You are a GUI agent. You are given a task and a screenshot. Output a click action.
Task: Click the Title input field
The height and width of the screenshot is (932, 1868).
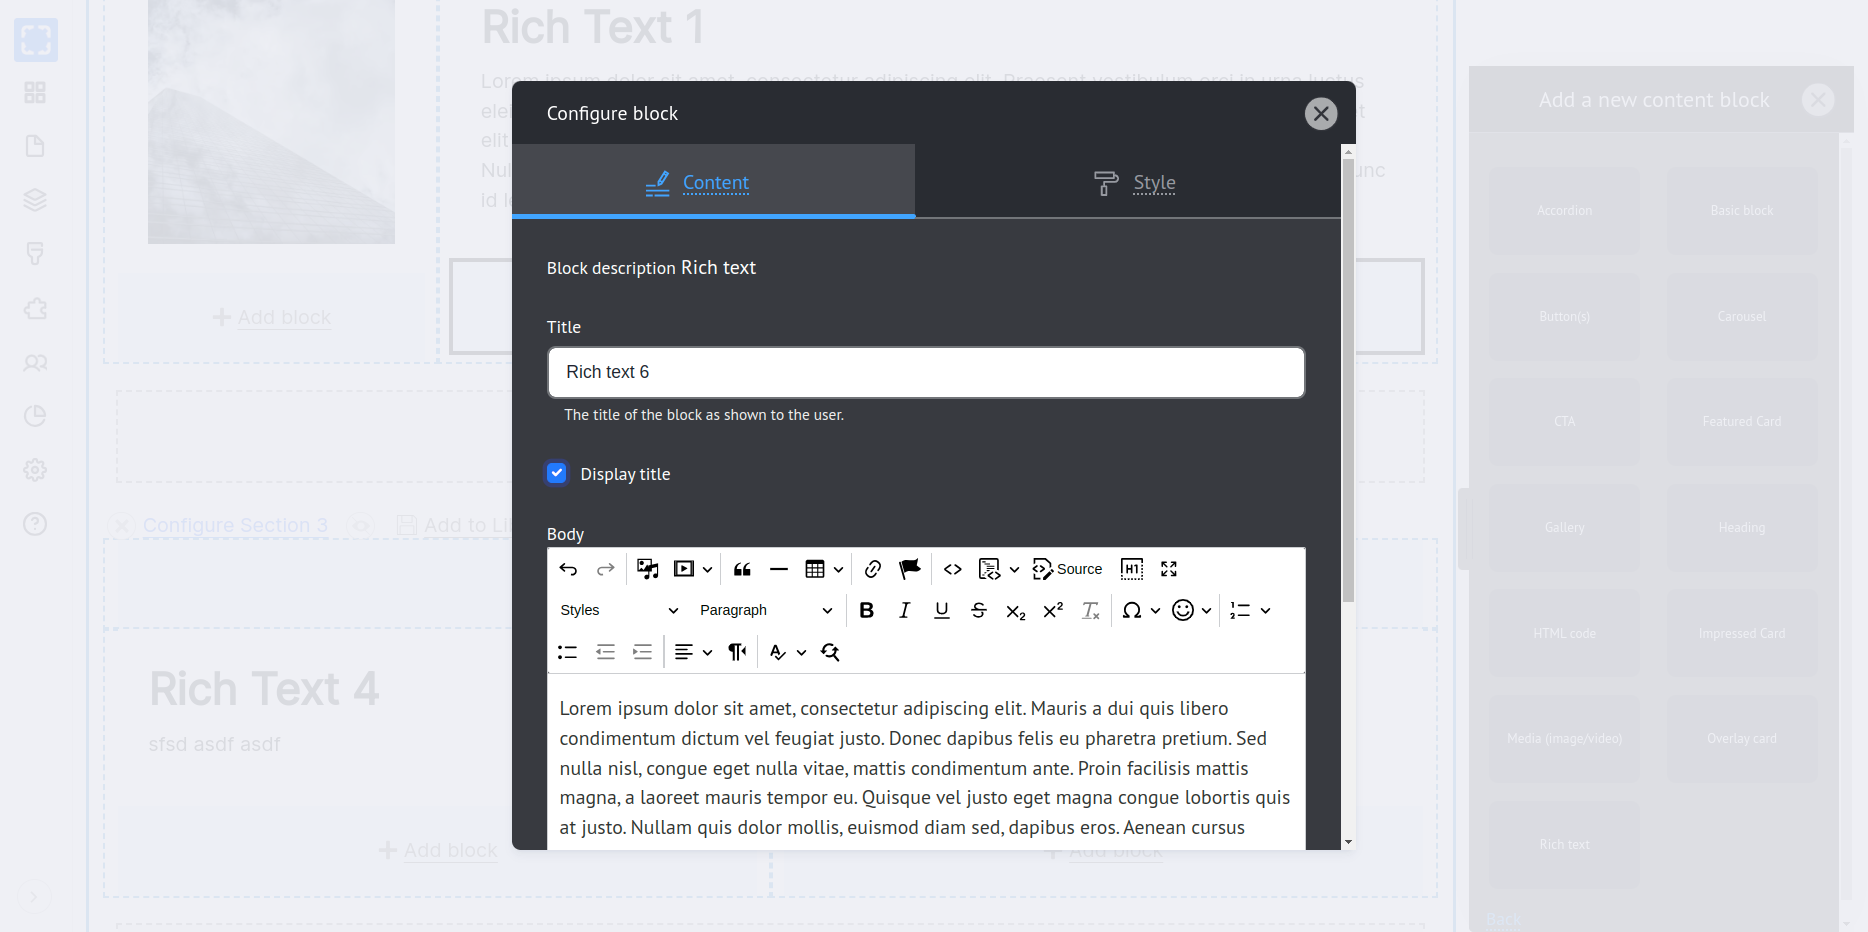pos(926,372)
